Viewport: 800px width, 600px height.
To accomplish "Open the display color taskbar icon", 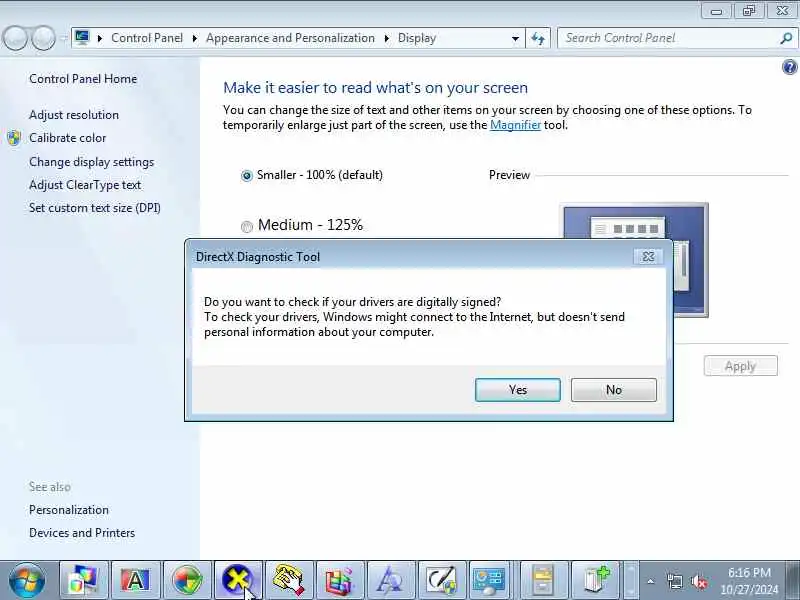I will point(84,580).
